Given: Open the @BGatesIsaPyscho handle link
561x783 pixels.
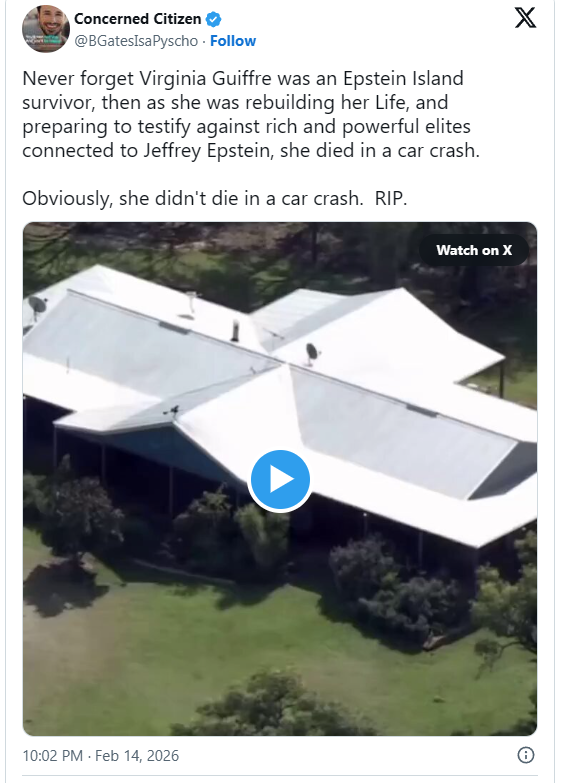Looking at the screenshot, I should pyautogui.click(x=136, y=41).
